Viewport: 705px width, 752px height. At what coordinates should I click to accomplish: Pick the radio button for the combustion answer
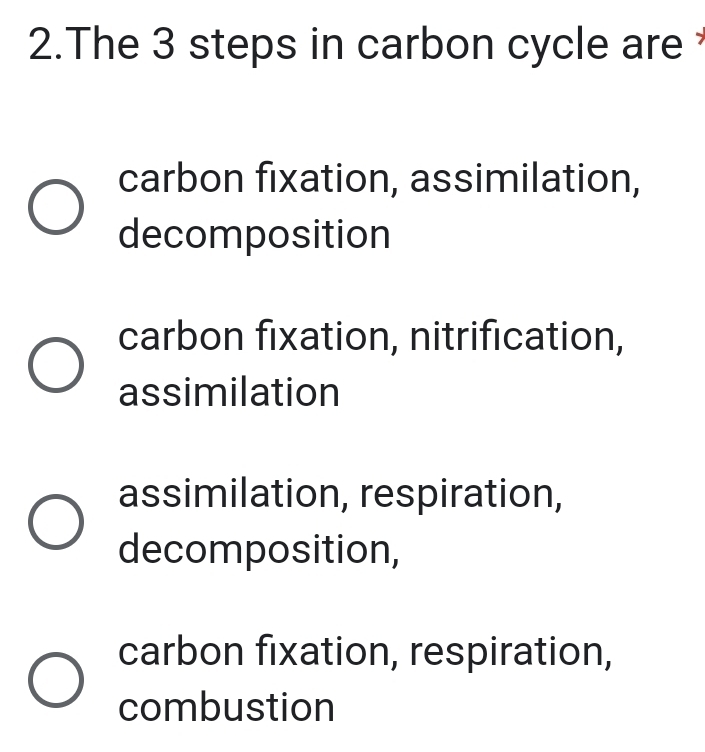[x=56, y=680]
